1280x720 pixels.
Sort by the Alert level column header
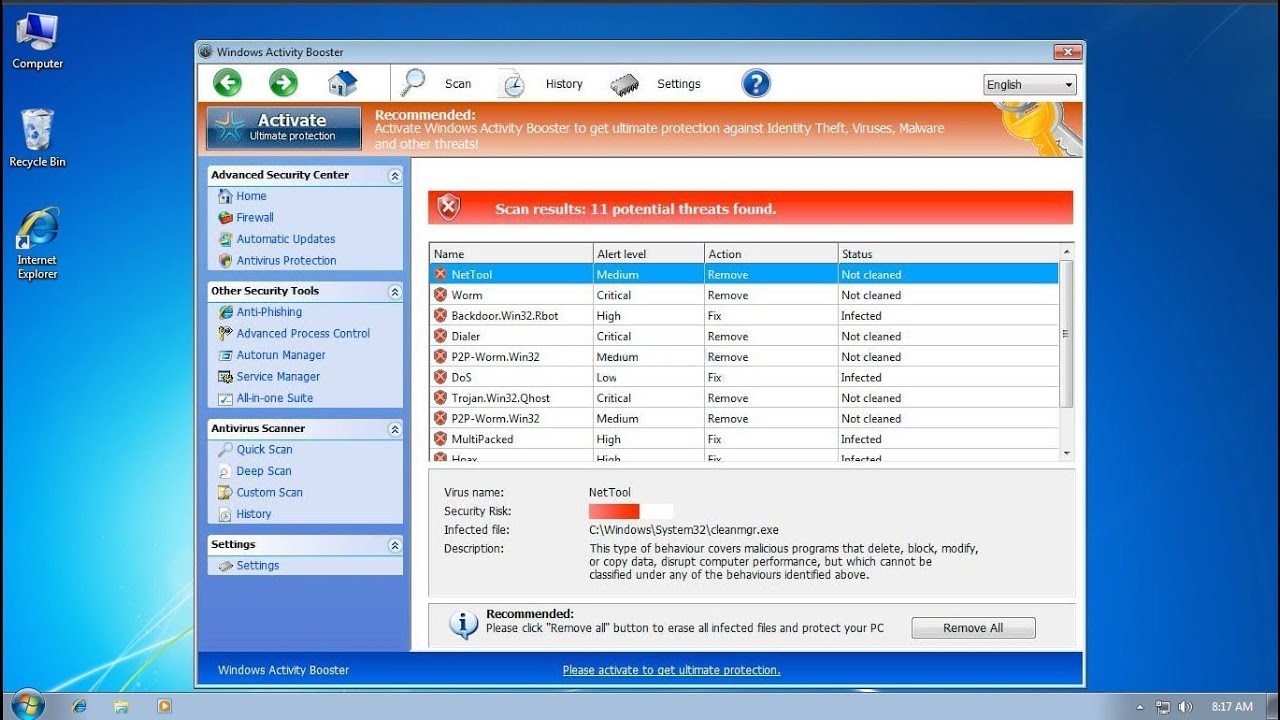(x=648, y=254)
